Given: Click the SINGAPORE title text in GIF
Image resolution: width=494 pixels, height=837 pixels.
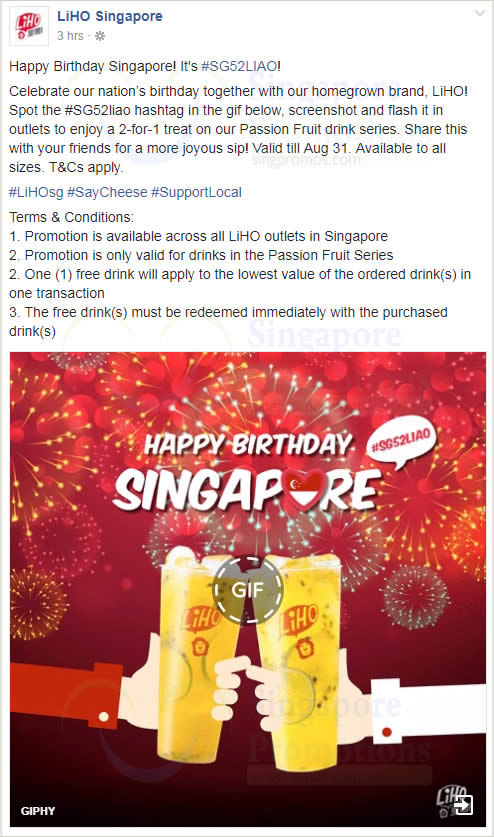Looking at the screenshot, I should (x=248, y=489).
